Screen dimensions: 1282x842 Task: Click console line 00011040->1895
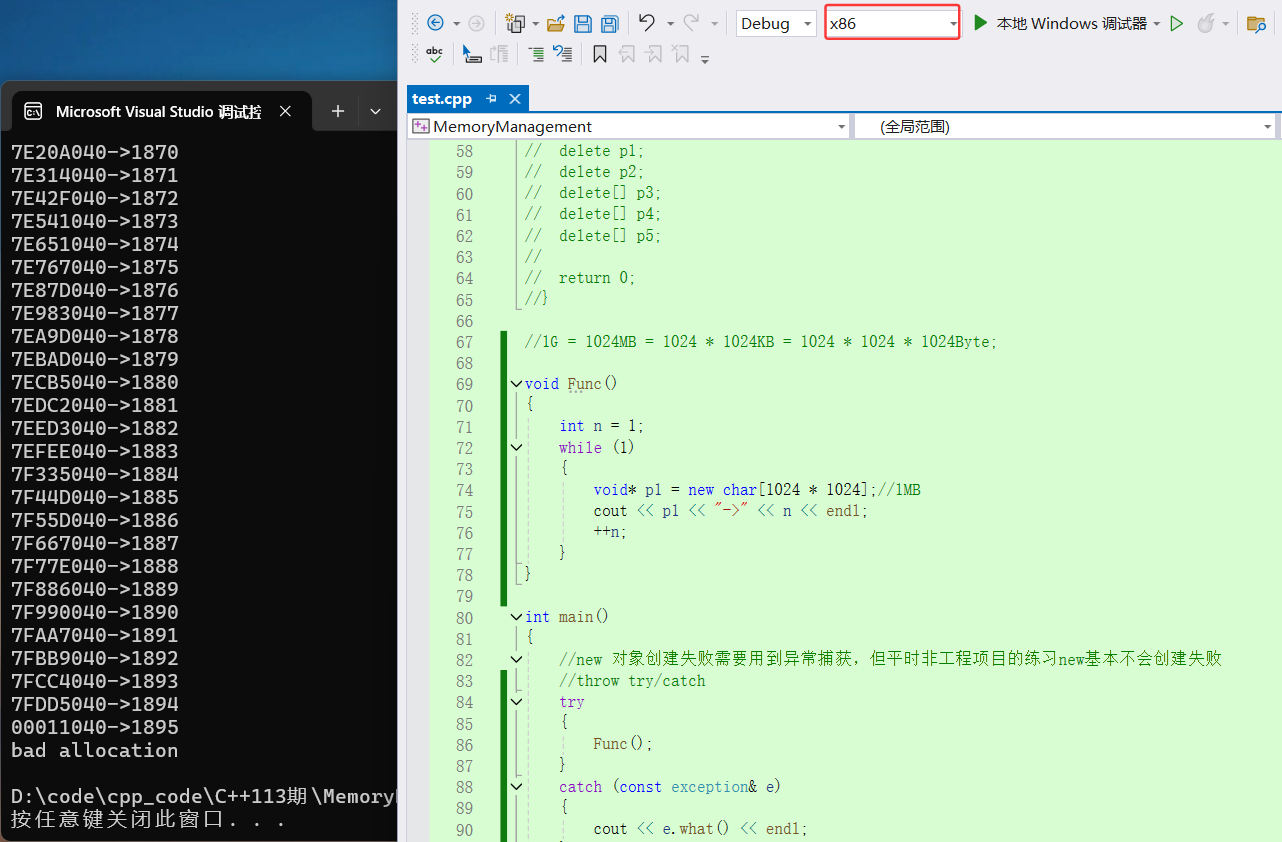pos(94,727)
